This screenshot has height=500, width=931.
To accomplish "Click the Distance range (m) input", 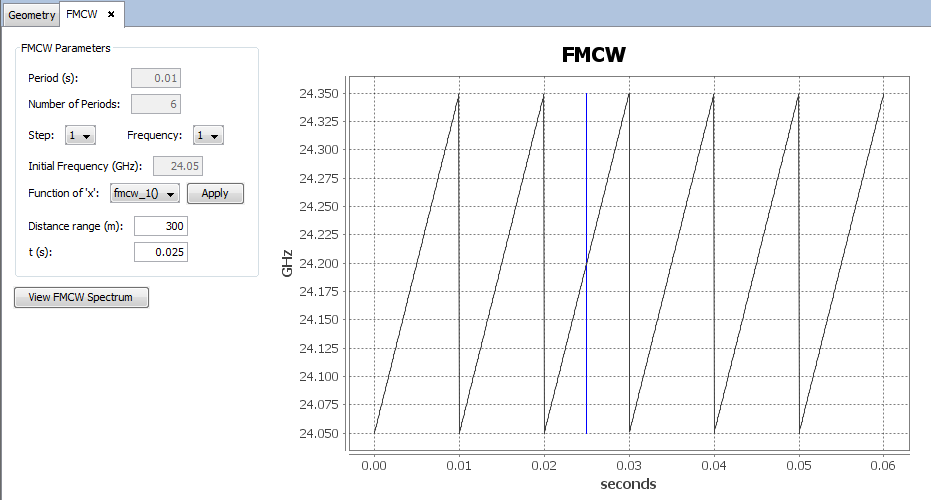I will point(160,226).
